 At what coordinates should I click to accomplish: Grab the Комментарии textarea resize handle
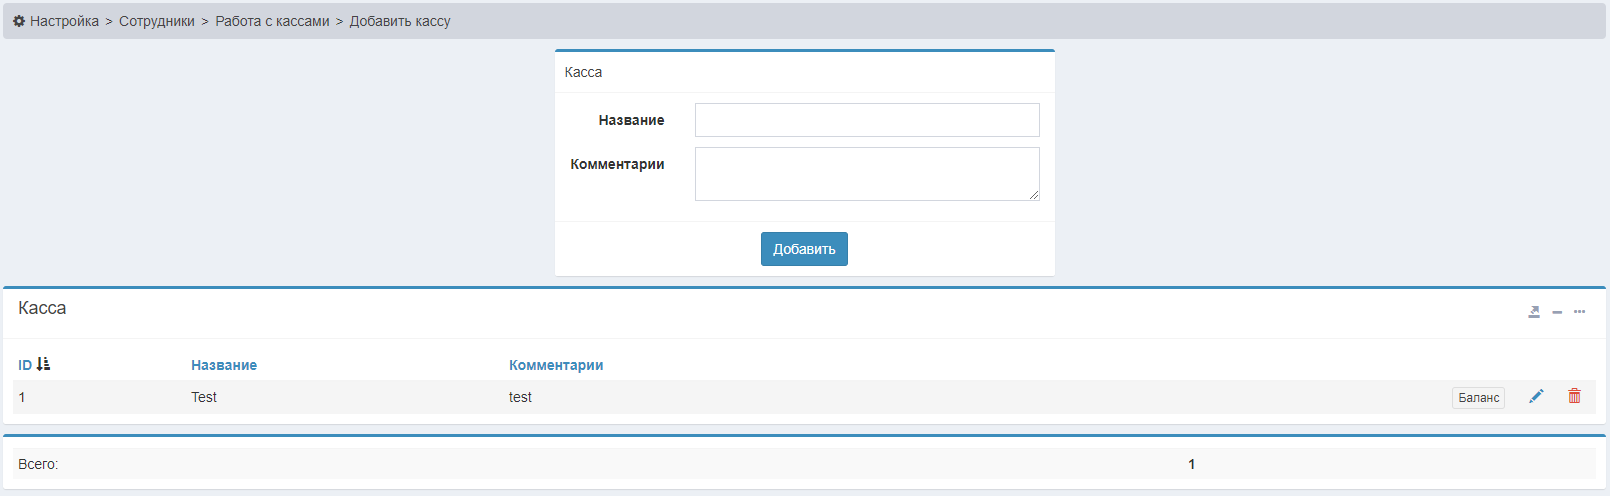click(1034, 195)
